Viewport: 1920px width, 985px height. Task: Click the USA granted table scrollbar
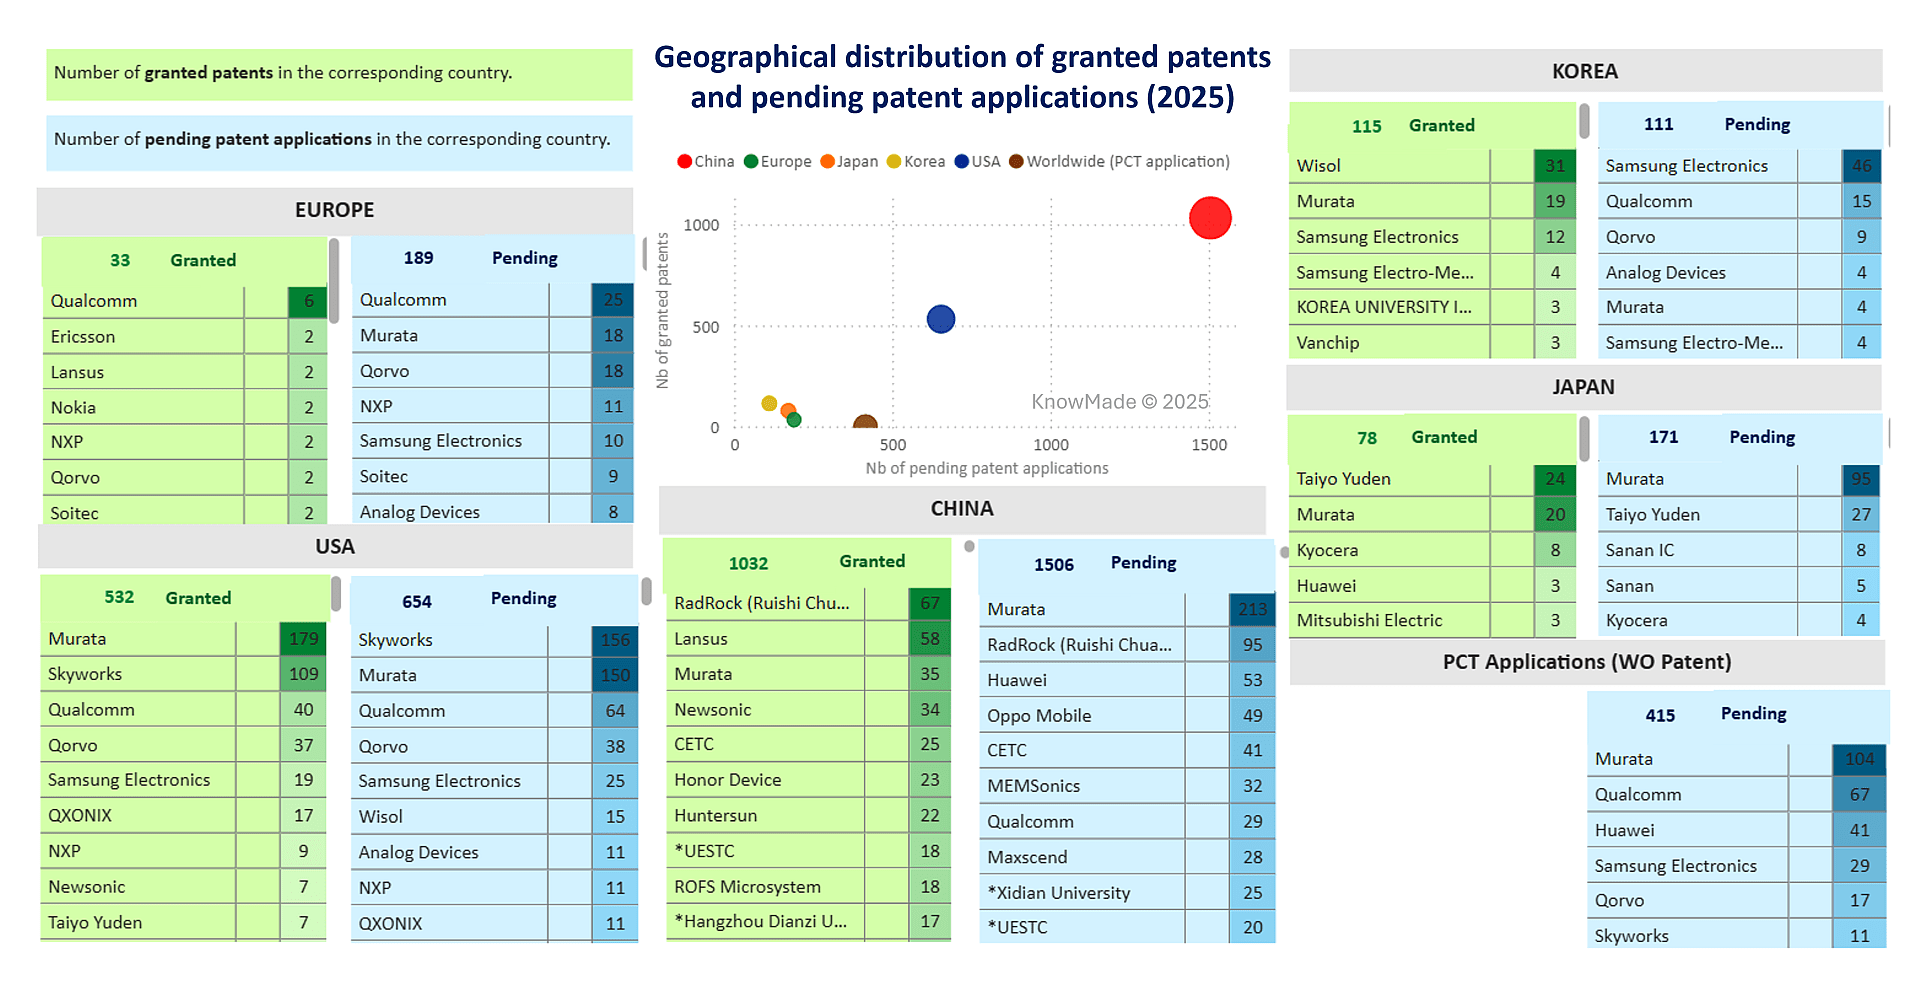[x=336, y=594]
